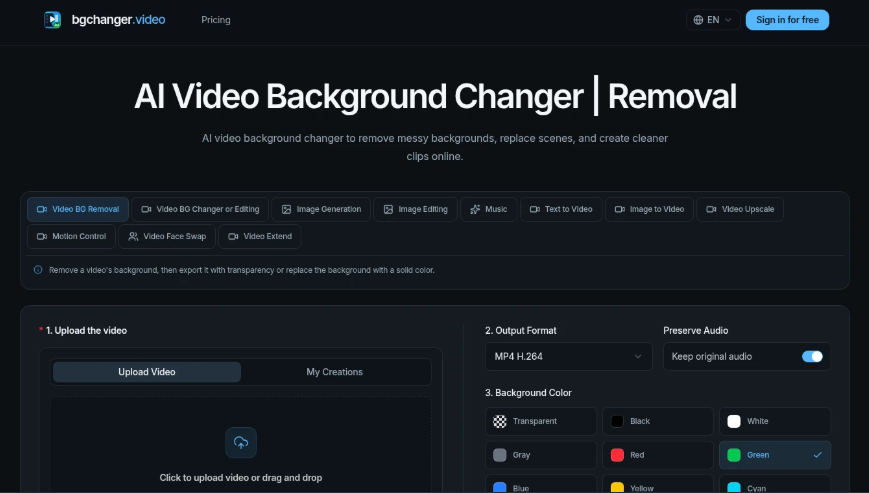This screenshot has height=493, width=869.
Task: Click the globe language icon
Action: coord(698,20)
